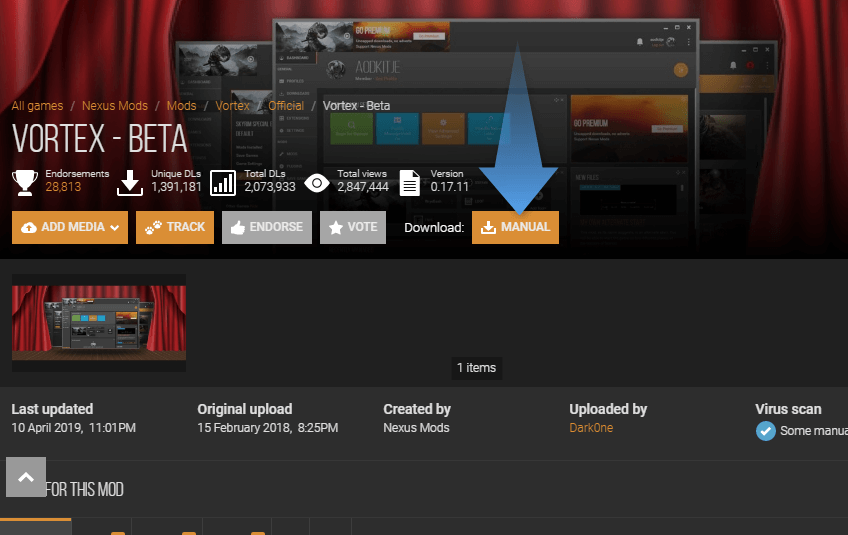Image resolution: width=848 pixels, height=535 pixels.
Task: Open the Add Media dropdown
Action: (70, 227)
